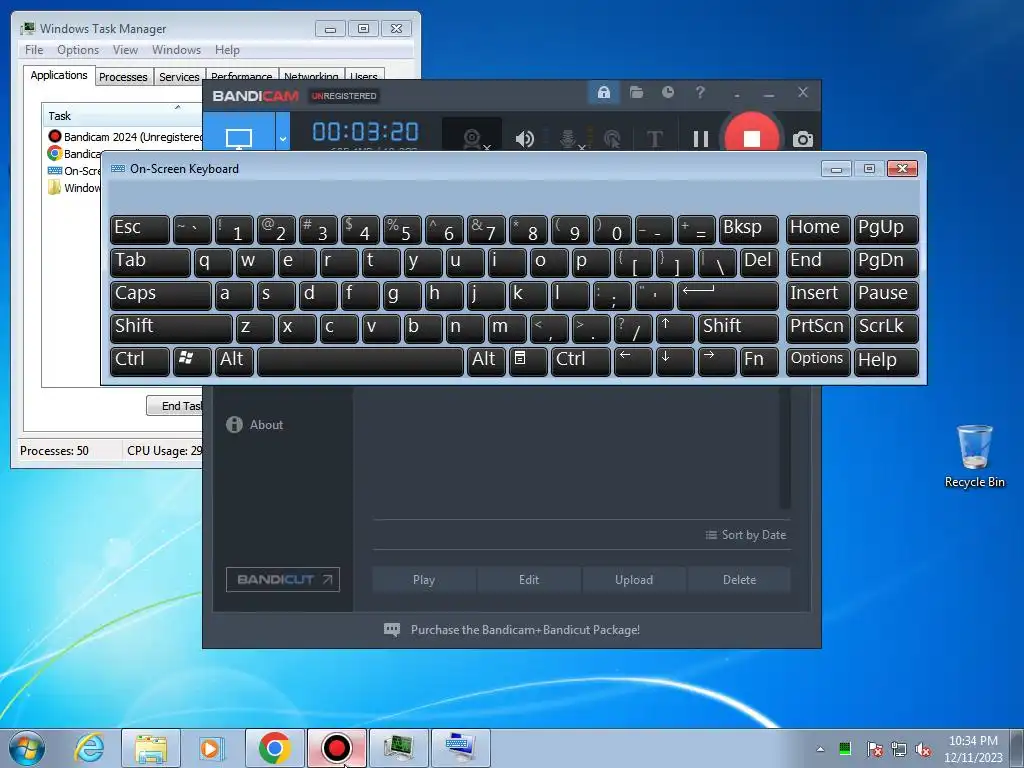Open the Sort by Date dropdown
The image size is (1024, 768).
point(746,535)
